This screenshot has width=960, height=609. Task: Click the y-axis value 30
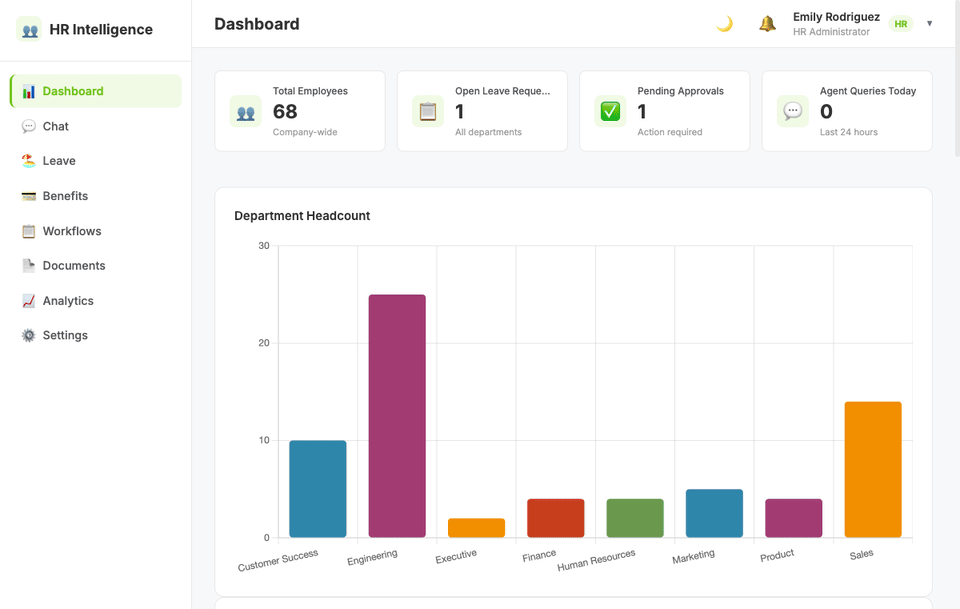coord(264,246)
